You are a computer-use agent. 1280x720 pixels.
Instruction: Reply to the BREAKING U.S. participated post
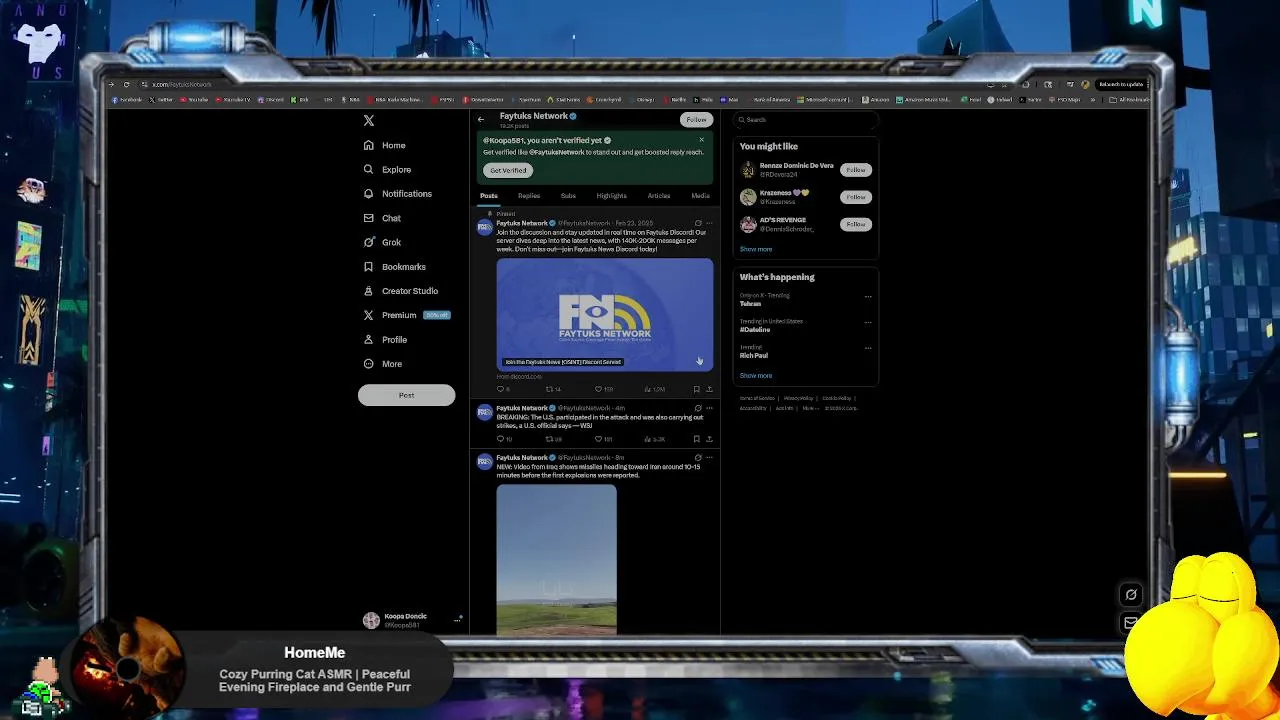coord(502,439)
